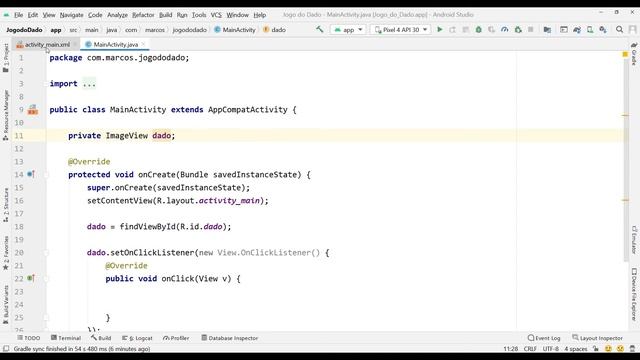Open the Project Structure folder icon
The height and width of the screenshot is (360, 640).
pos(547,29)
